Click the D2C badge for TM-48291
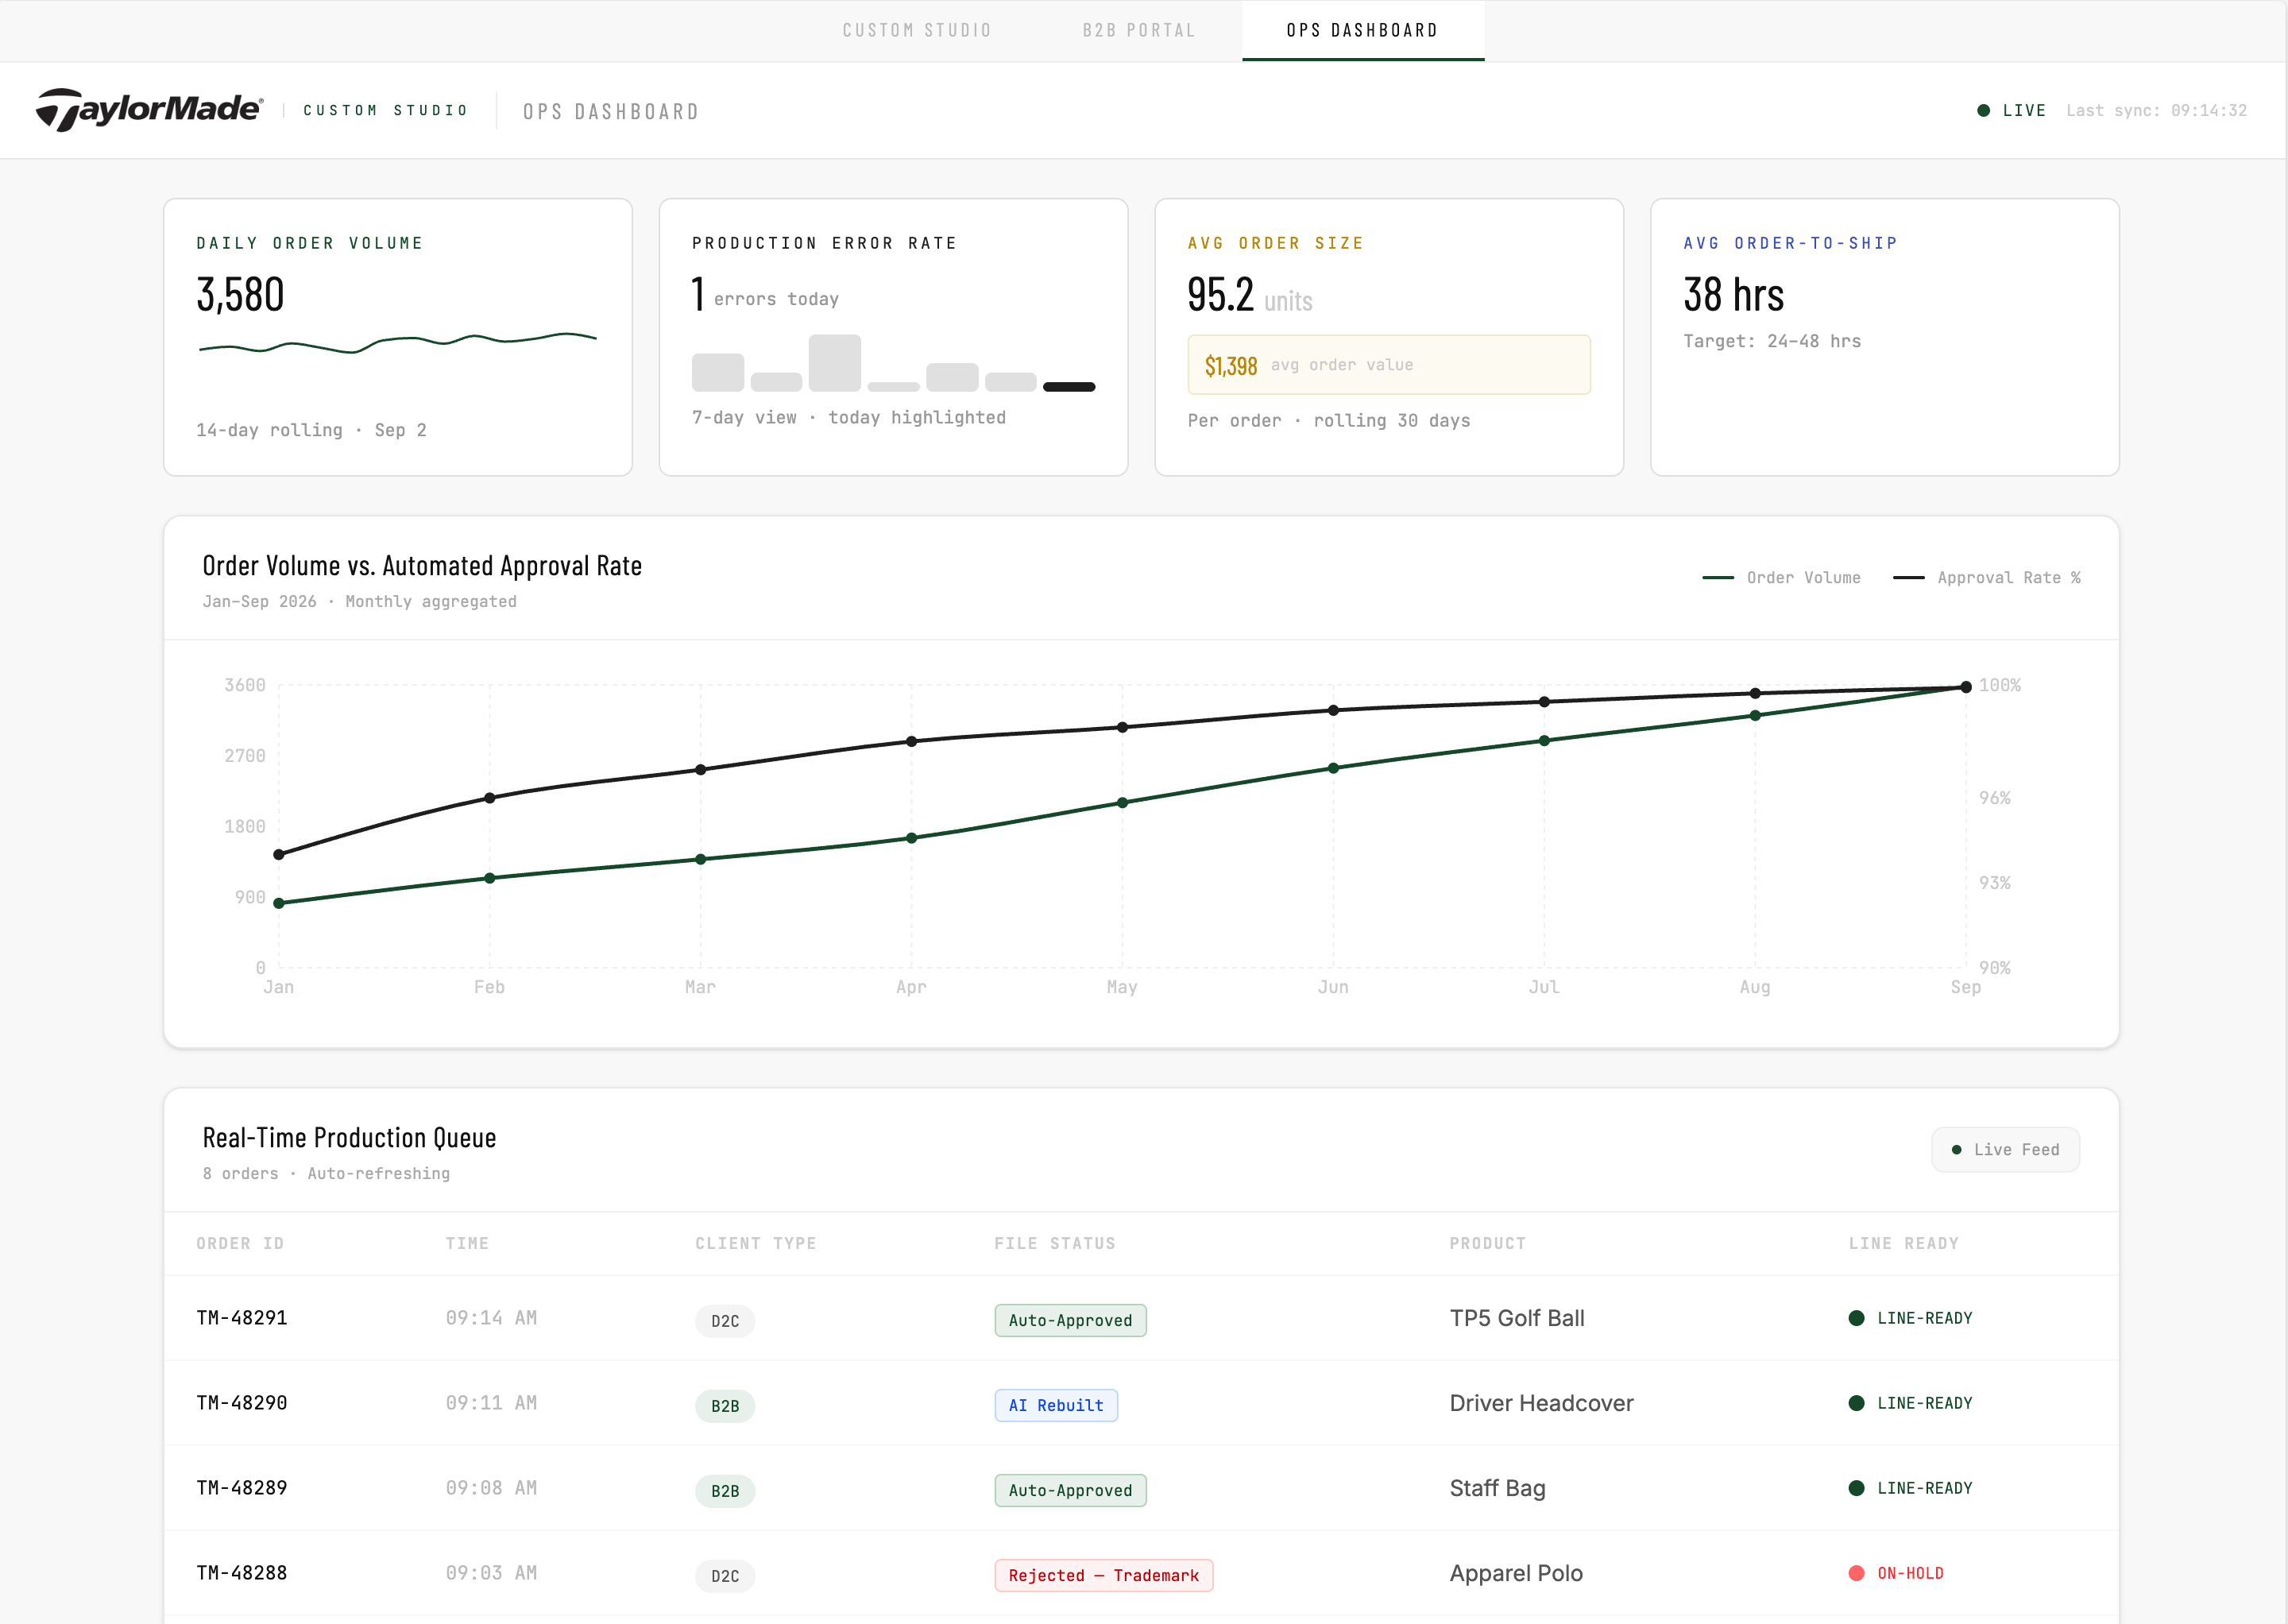Viewport: 2288px width, 1624px height. (x=725, y=1321)
